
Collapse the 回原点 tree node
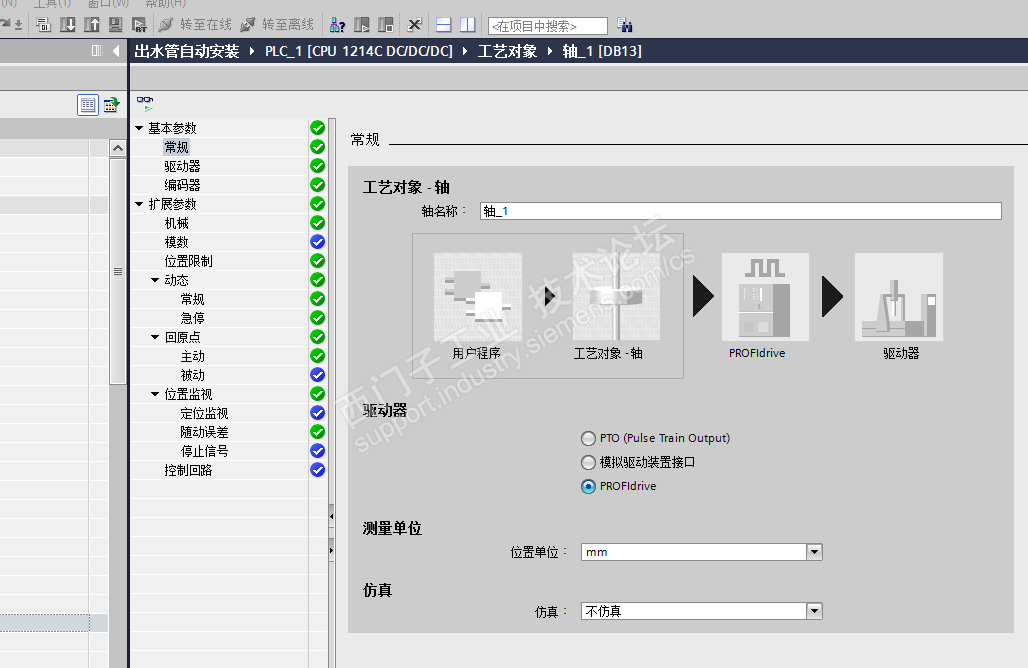(x=155, y=337)
